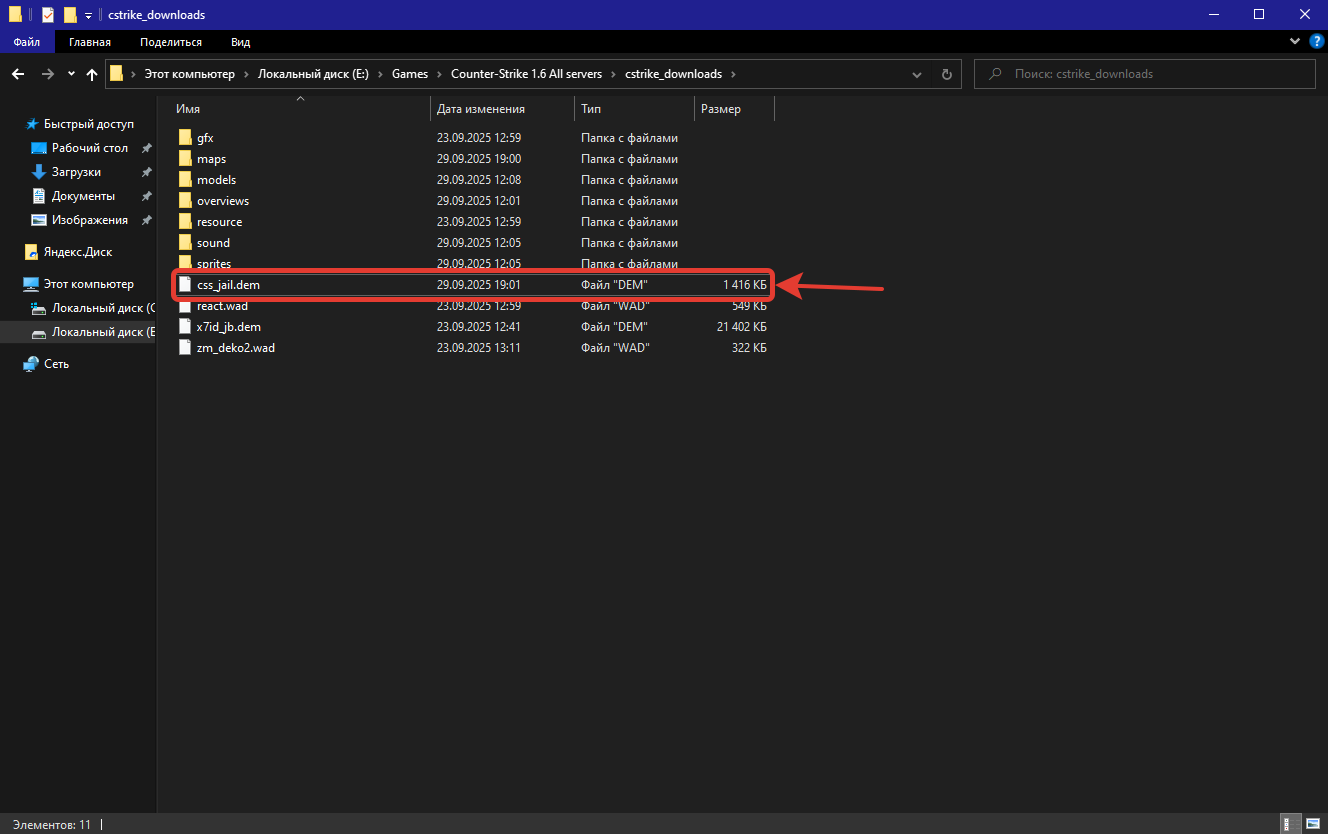Unpin Загрузки from Quick access
Screen dimensions: 1328x834
146,172
